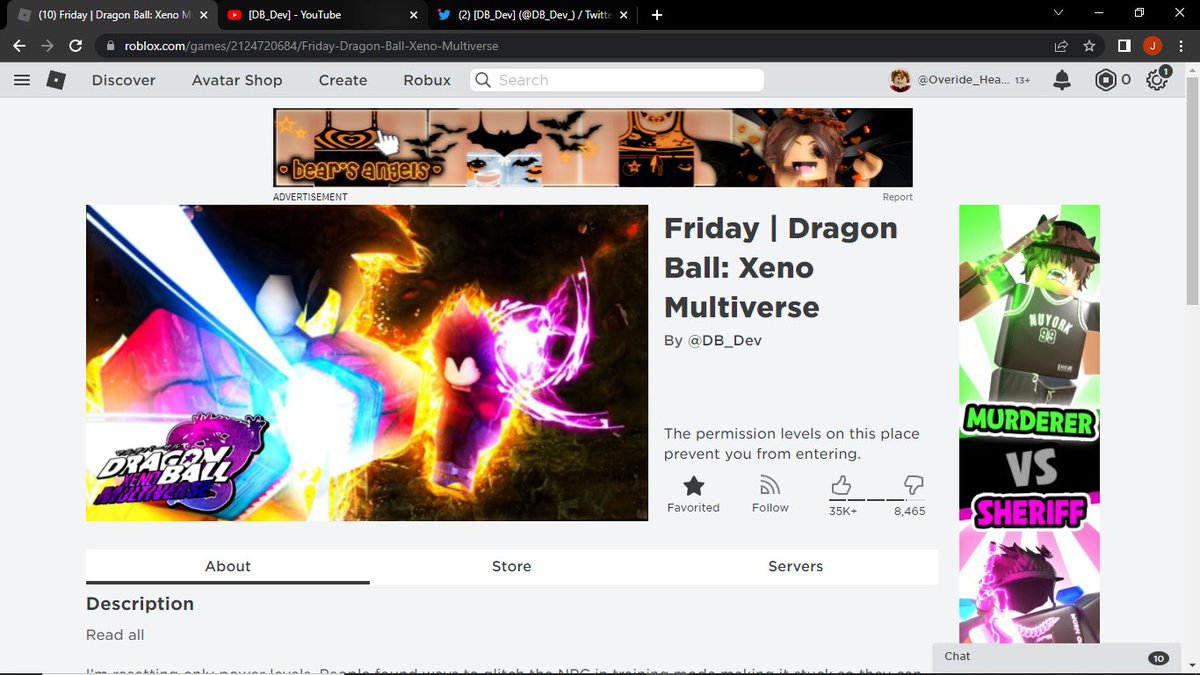Viewport: 1200px width, 675px height.
Task: Open the Store tab
Action: coord(512,566)
